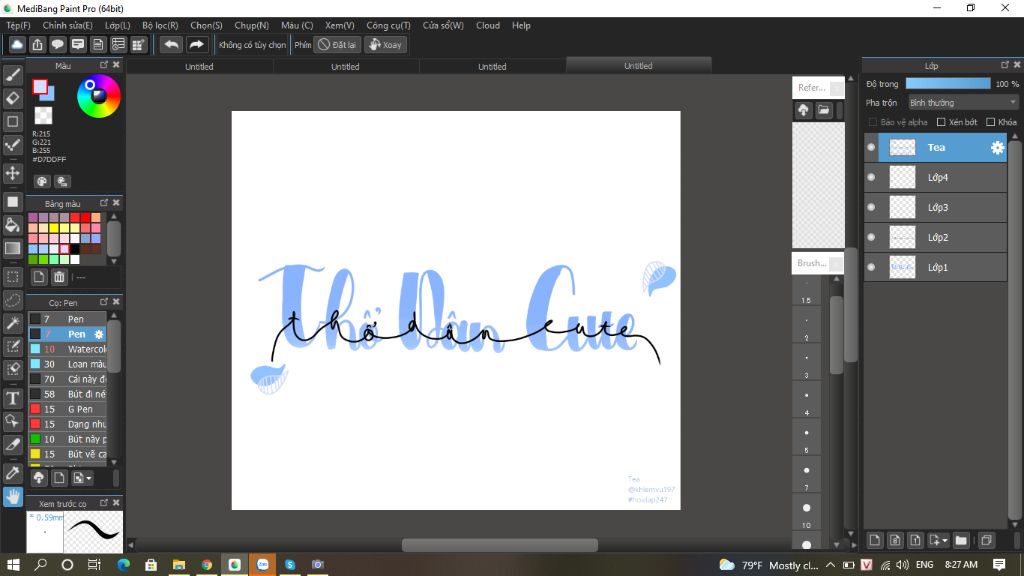Hide the Lớp2 layer
Screen dimensions: 1024x576
pos(871,237)
